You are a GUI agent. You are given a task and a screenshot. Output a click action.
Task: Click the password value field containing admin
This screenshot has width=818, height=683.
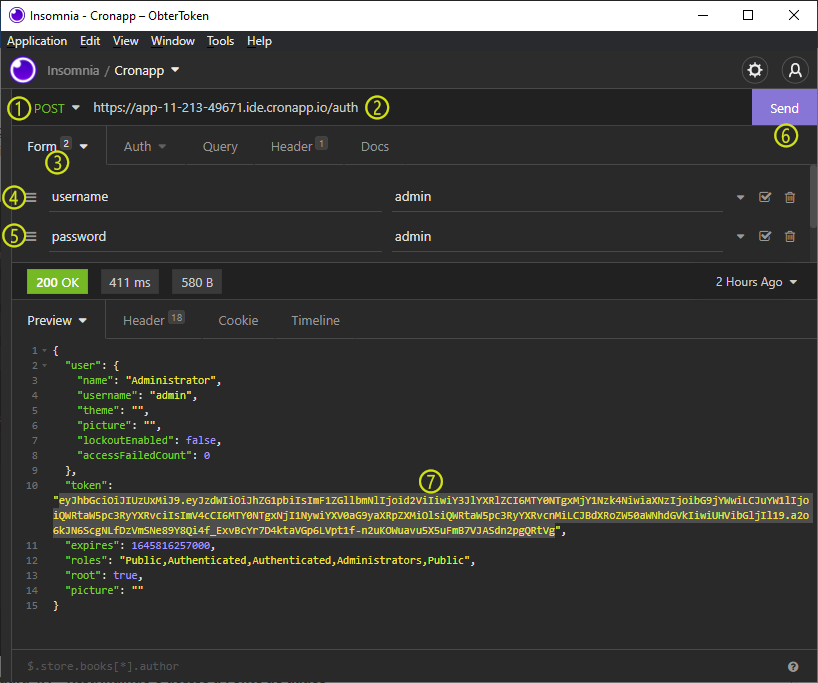(x=557, y=237)
